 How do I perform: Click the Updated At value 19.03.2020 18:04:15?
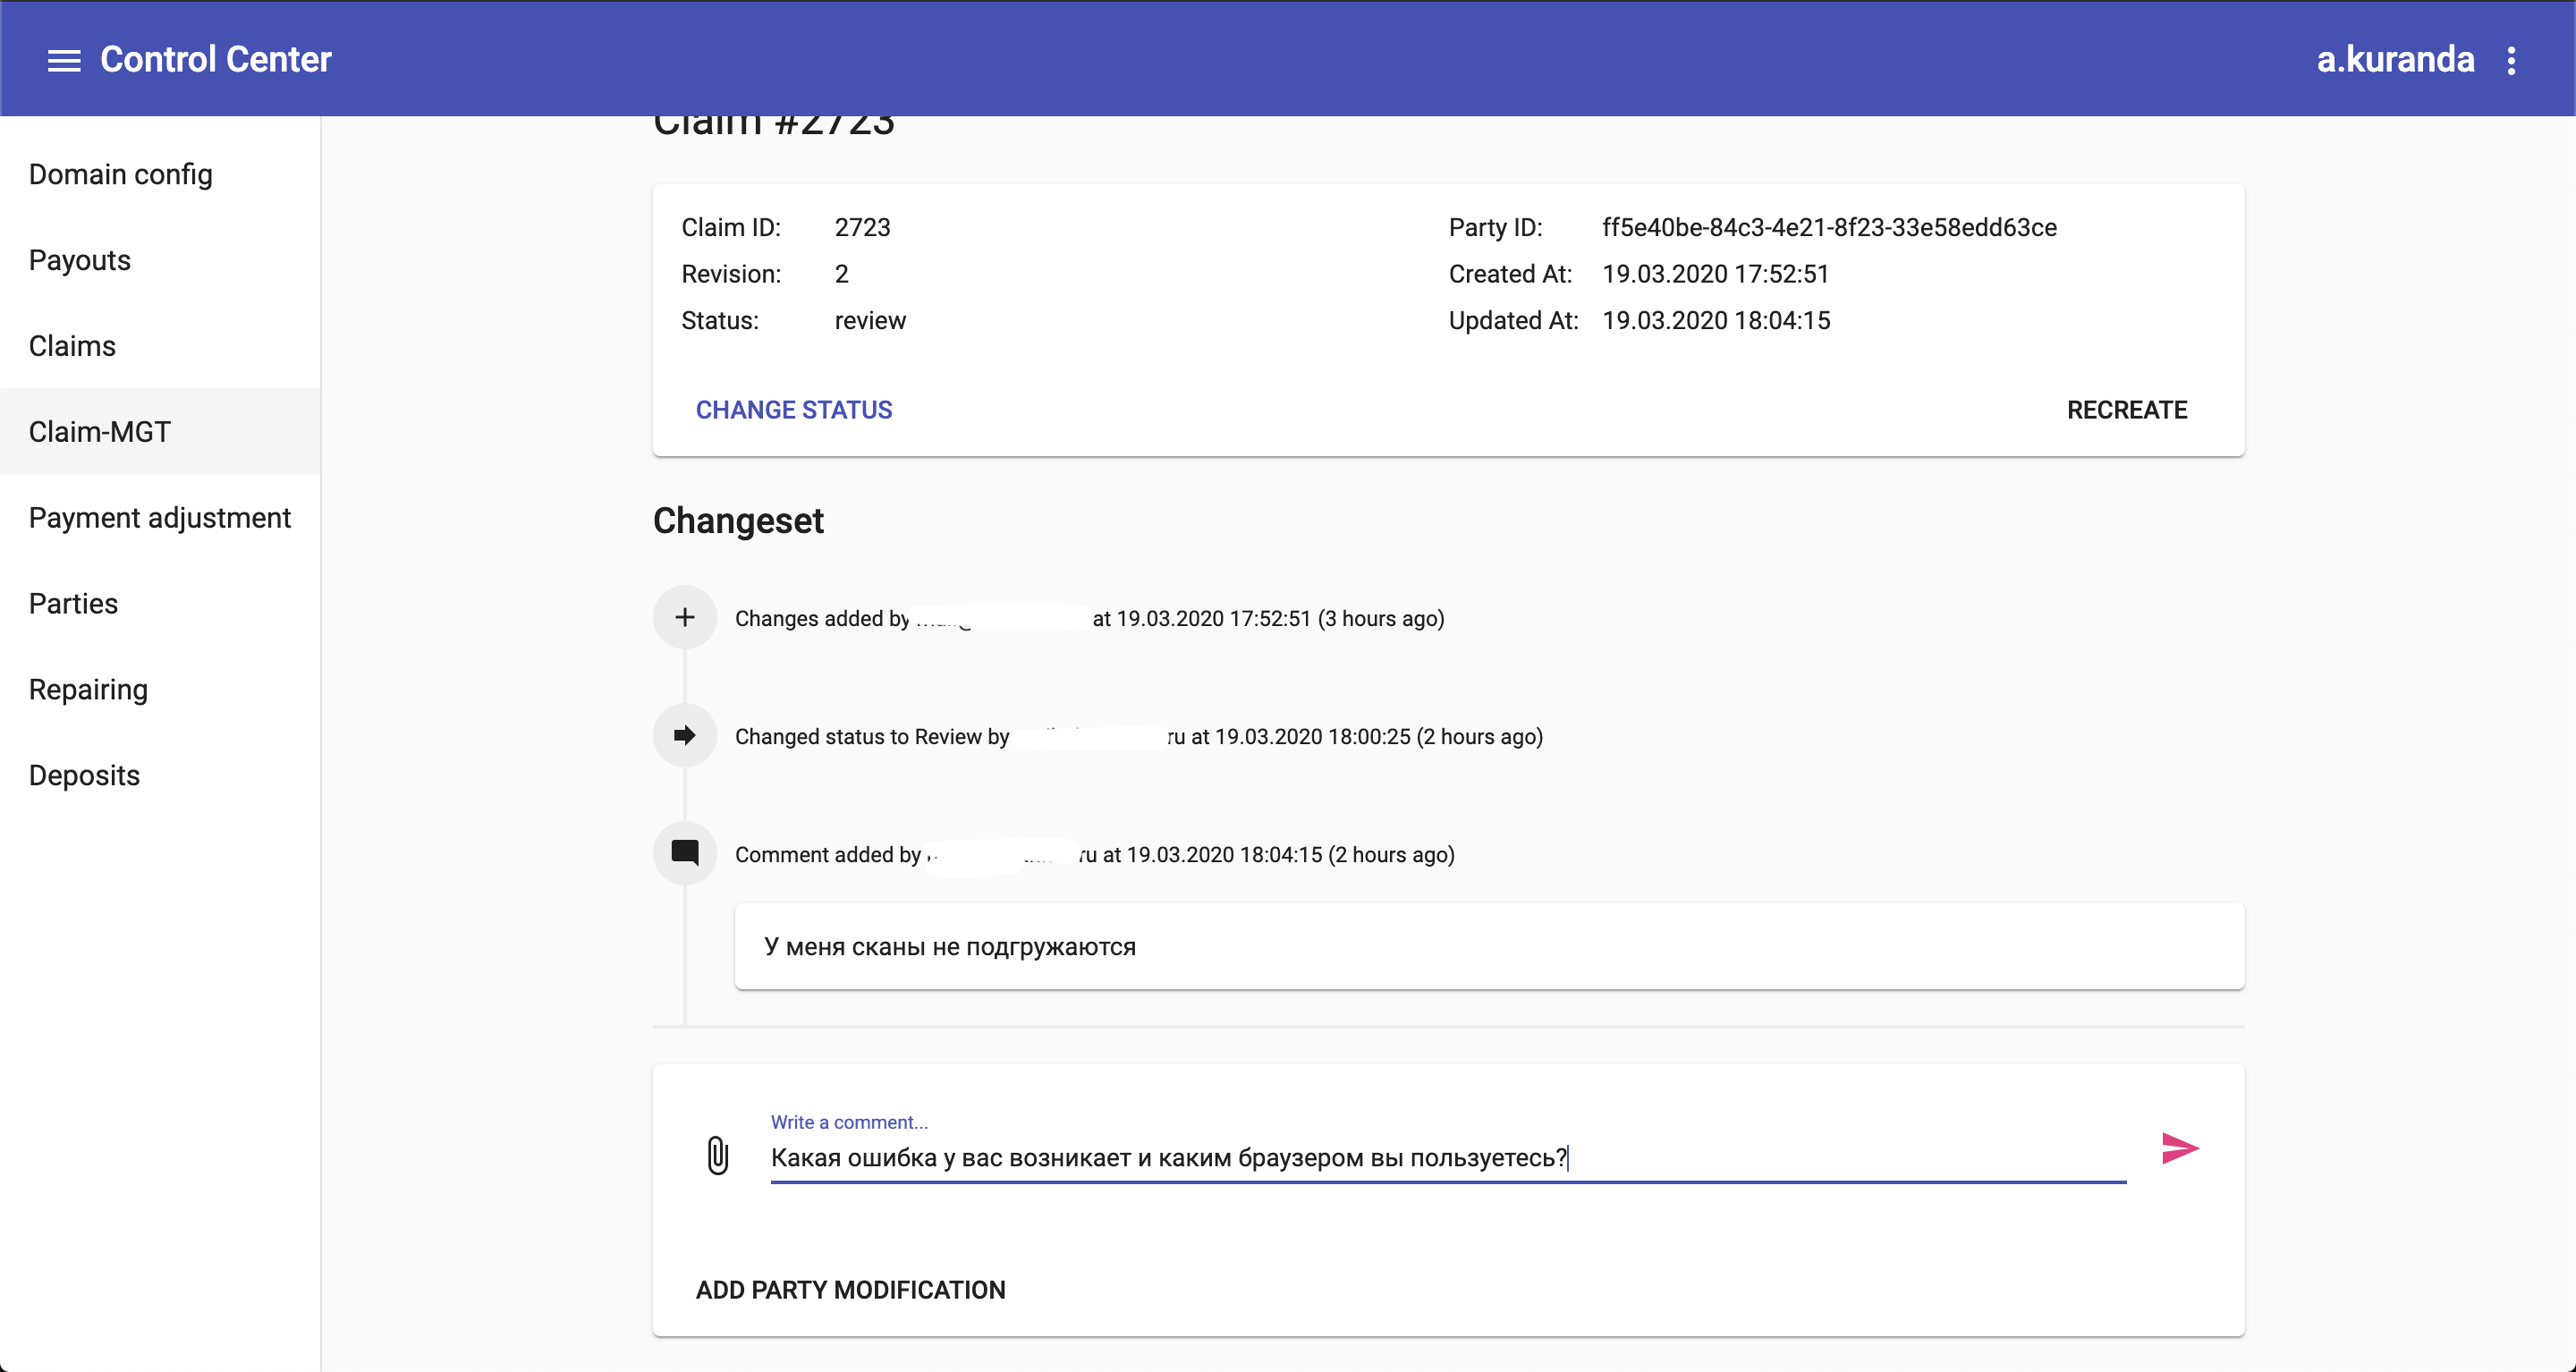pyautogui.click(x=1716, y=321)
